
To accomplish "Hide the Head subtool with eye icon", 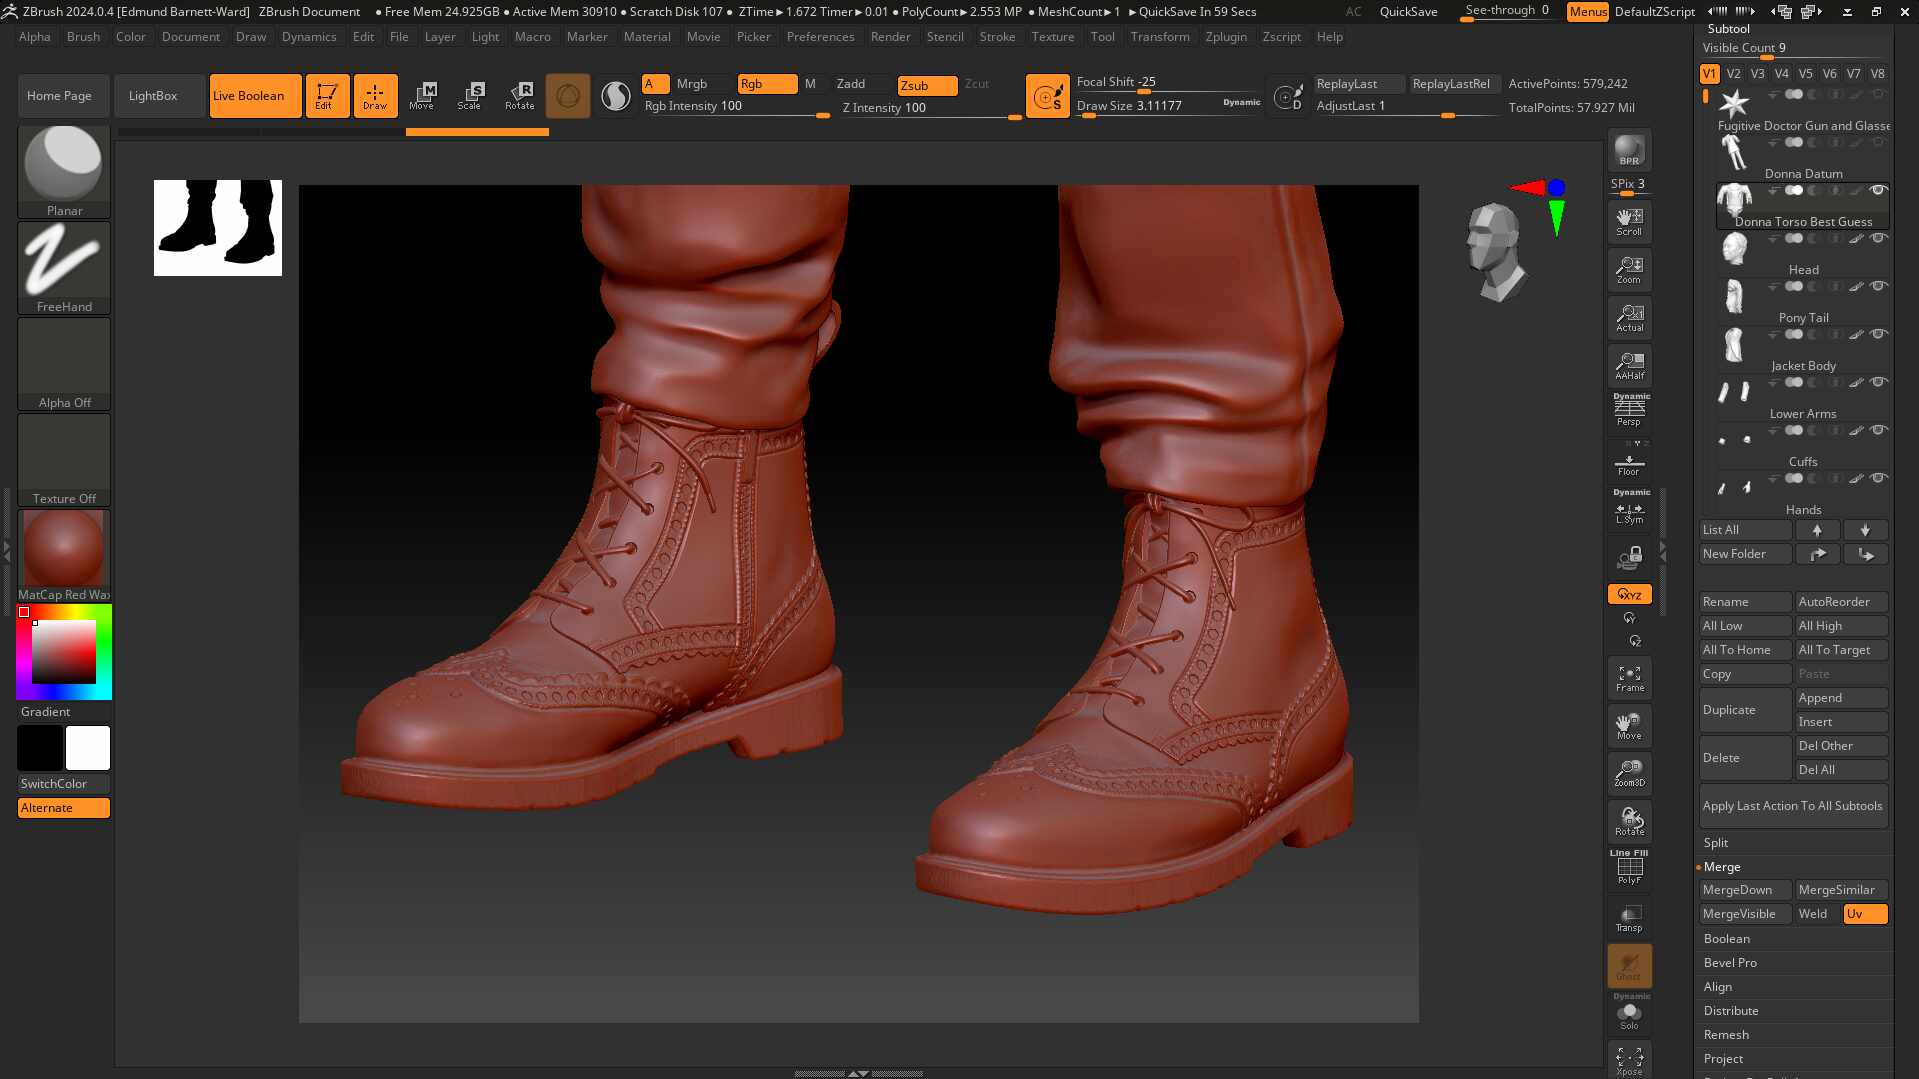I will pos(1878,239).
